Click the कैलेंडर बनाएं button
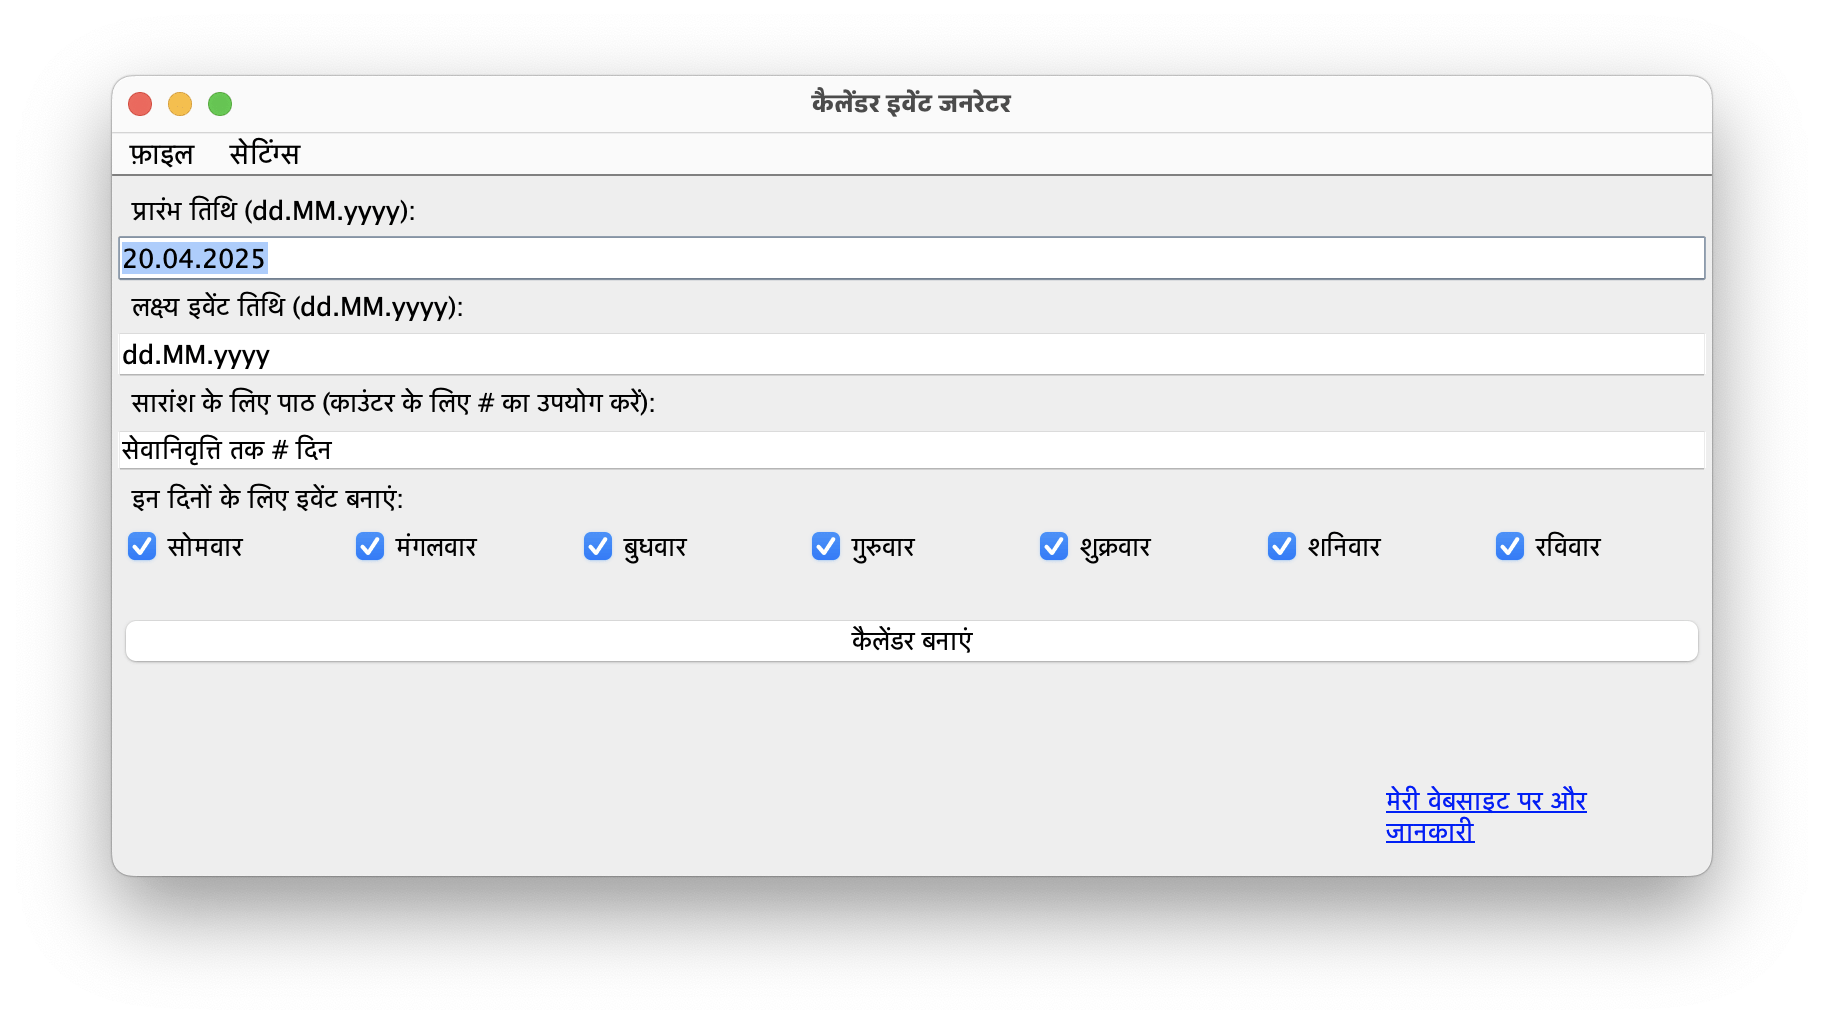Image resolution: width=1824 pixels, height=1024 pixels. point(911,641)
